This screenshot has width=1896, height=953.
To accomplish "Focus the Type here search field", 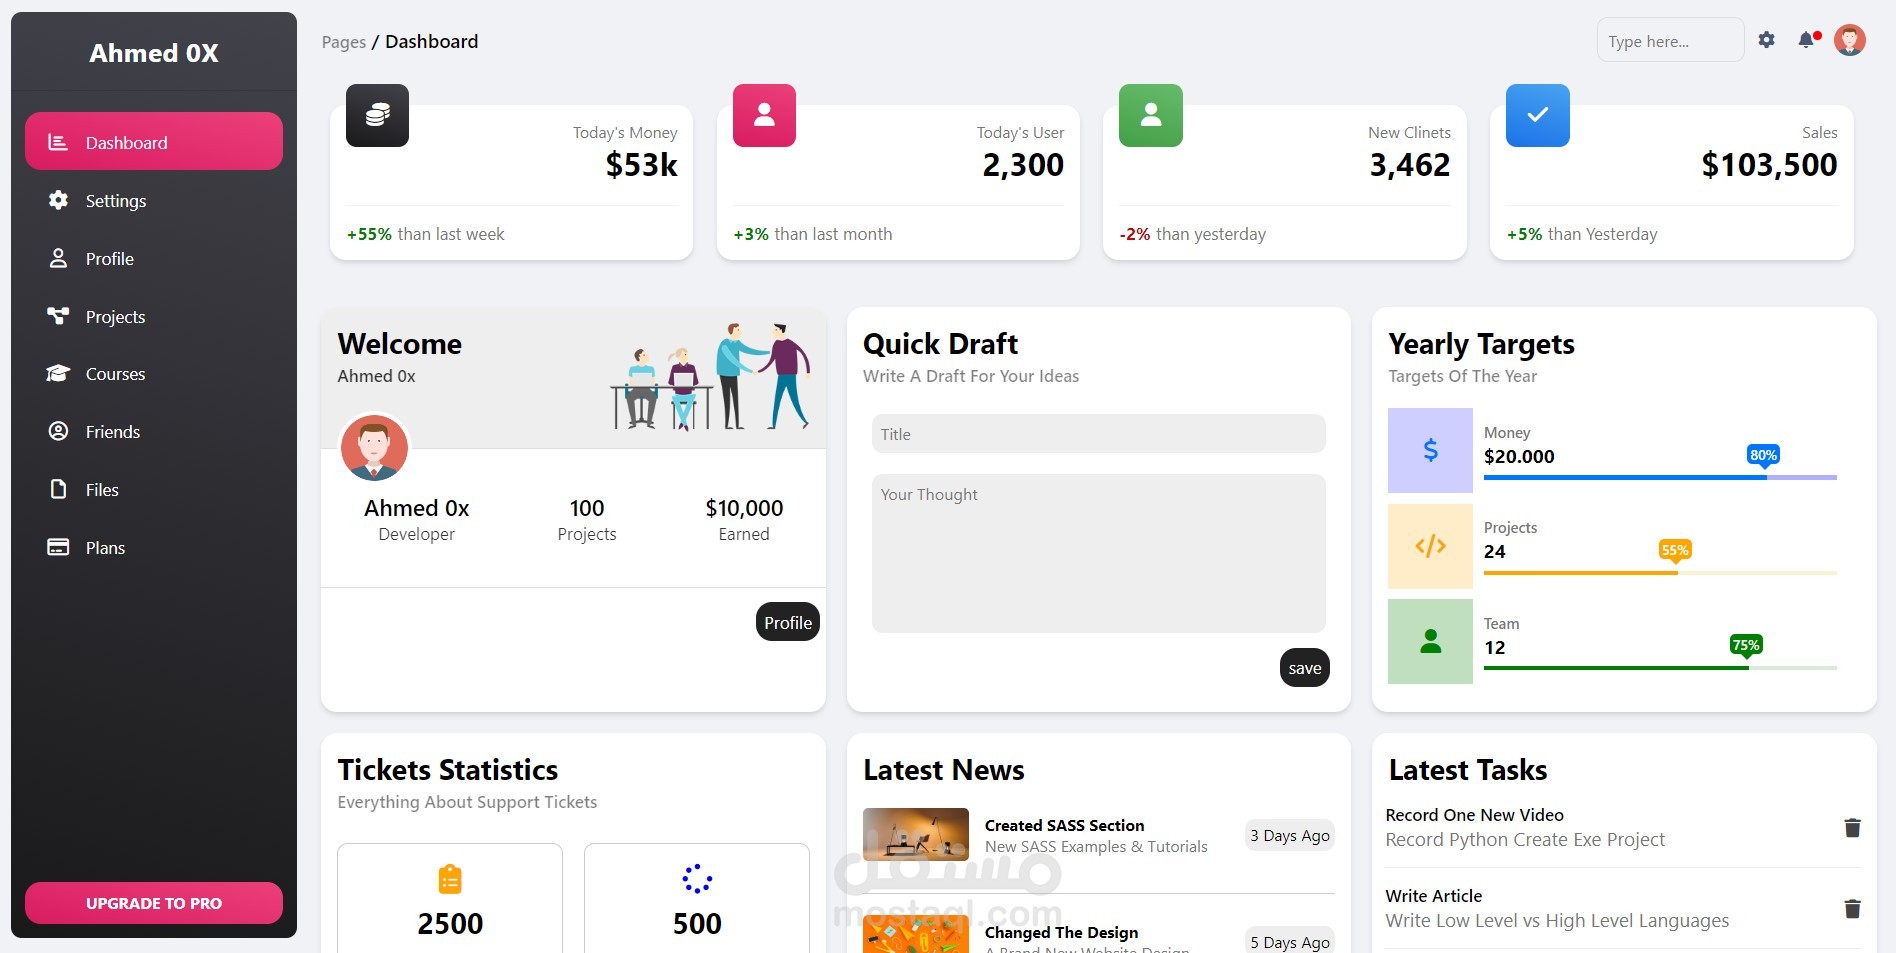I will click(1670, 41).
